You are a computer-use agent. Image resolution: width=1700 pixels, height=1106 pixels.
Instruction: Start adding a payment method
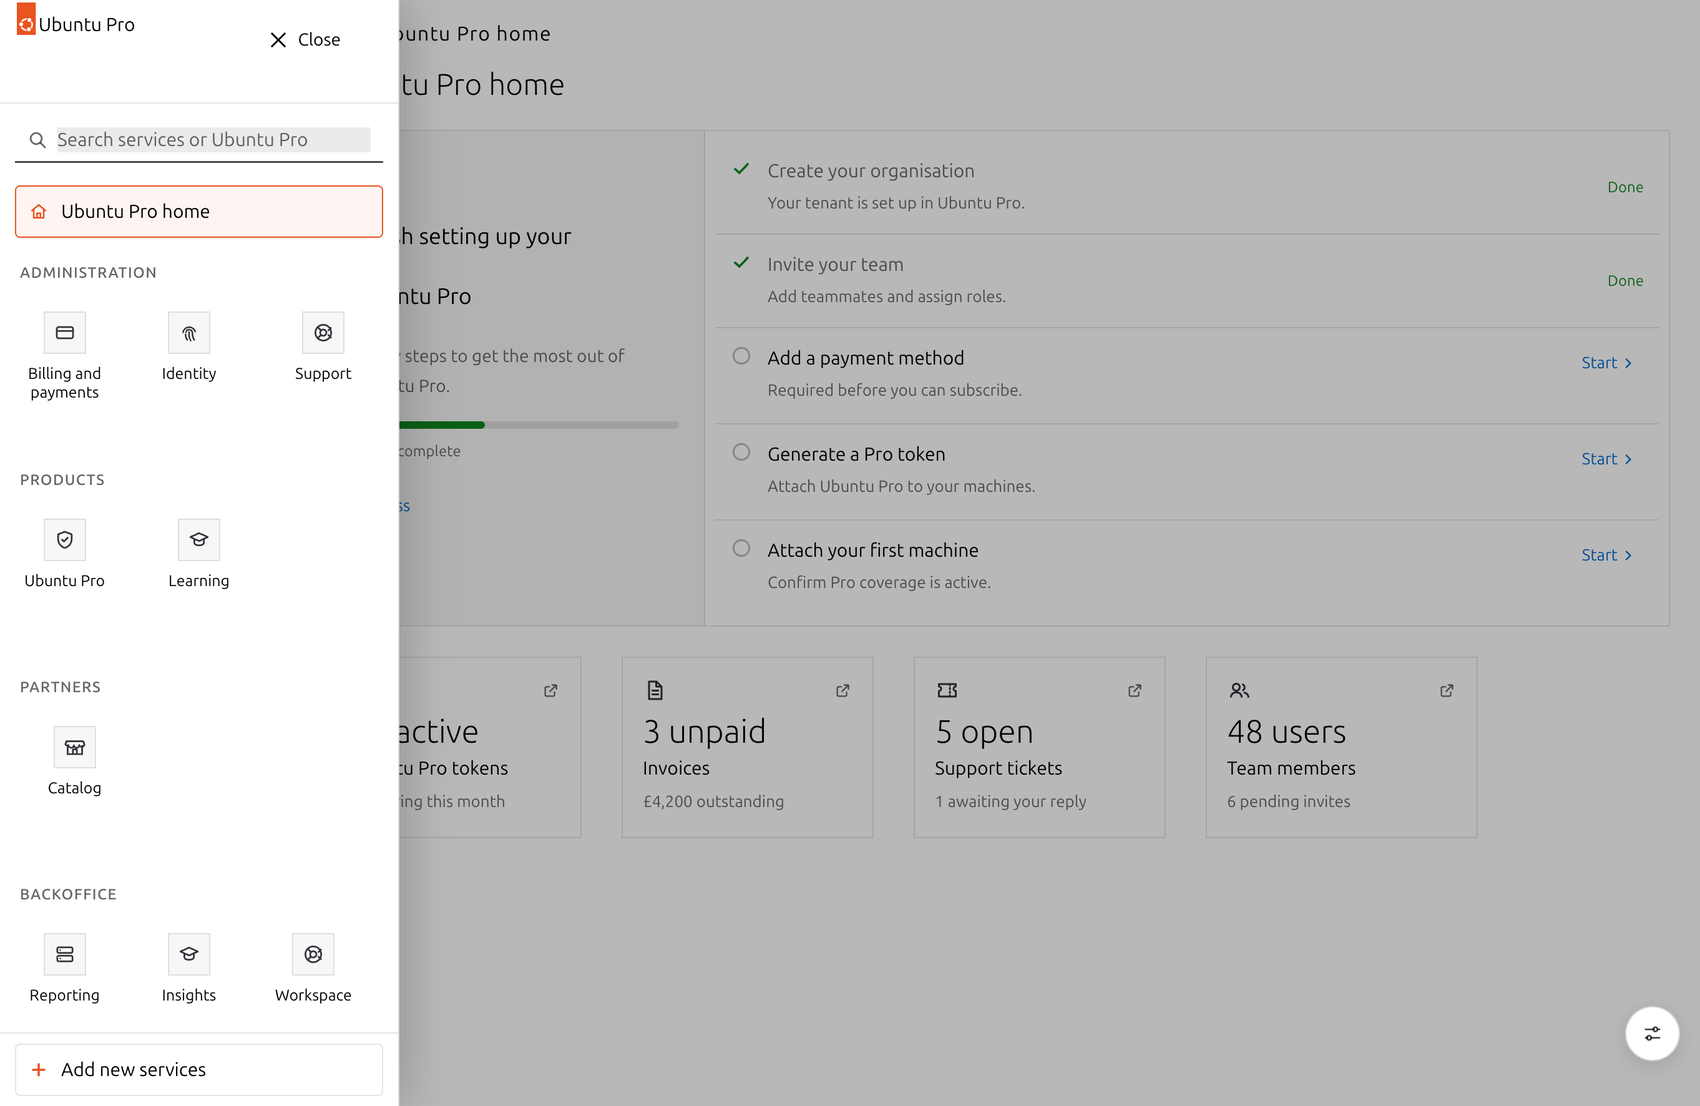pos(1607,363)
